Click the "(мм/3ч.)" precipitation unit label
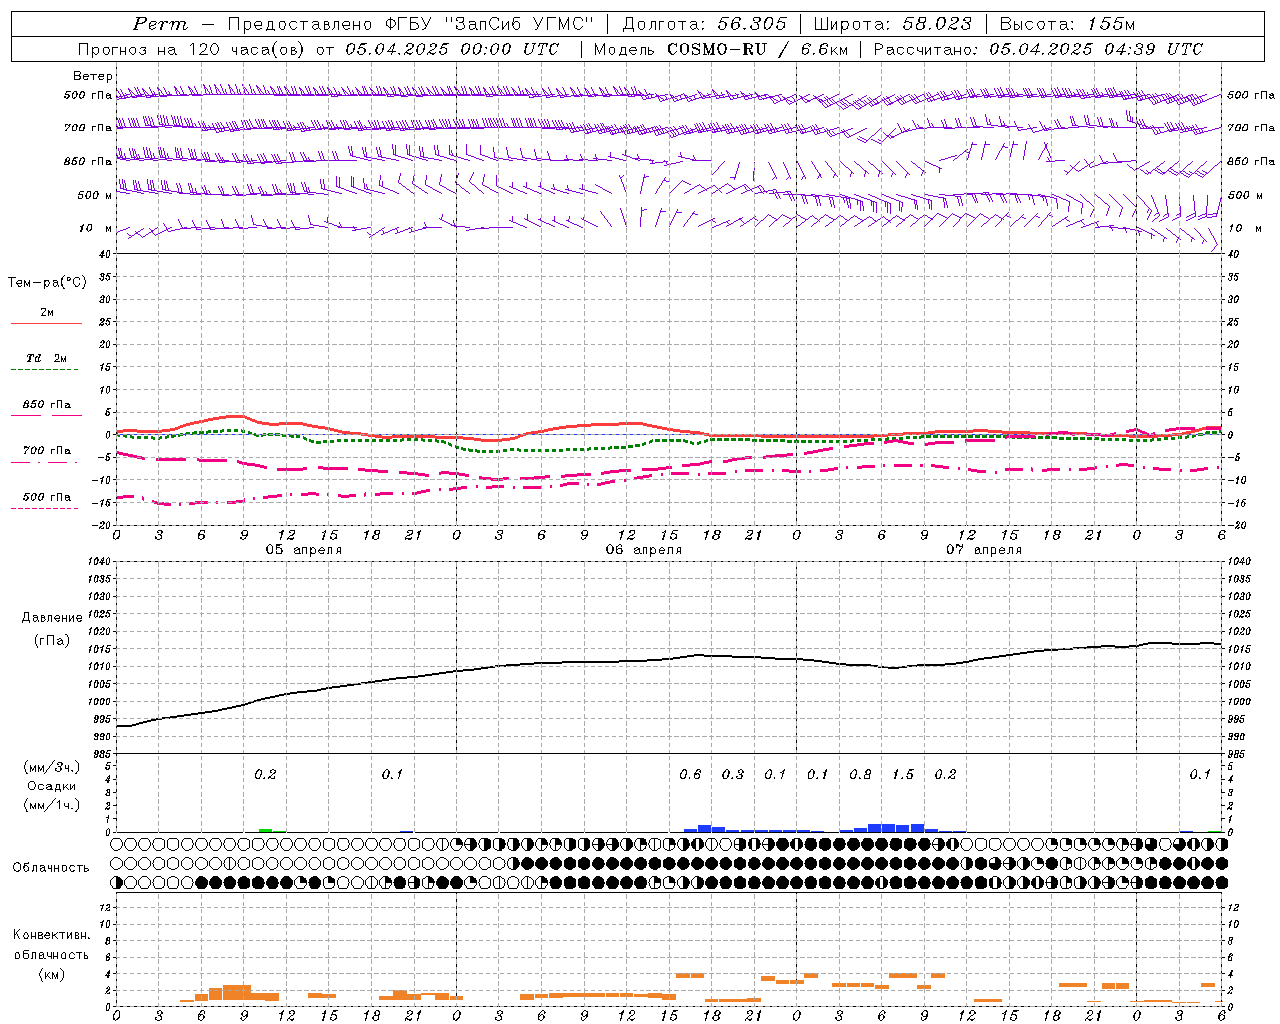Screen dimensions: 1280x1024 [x=51, y=767]
